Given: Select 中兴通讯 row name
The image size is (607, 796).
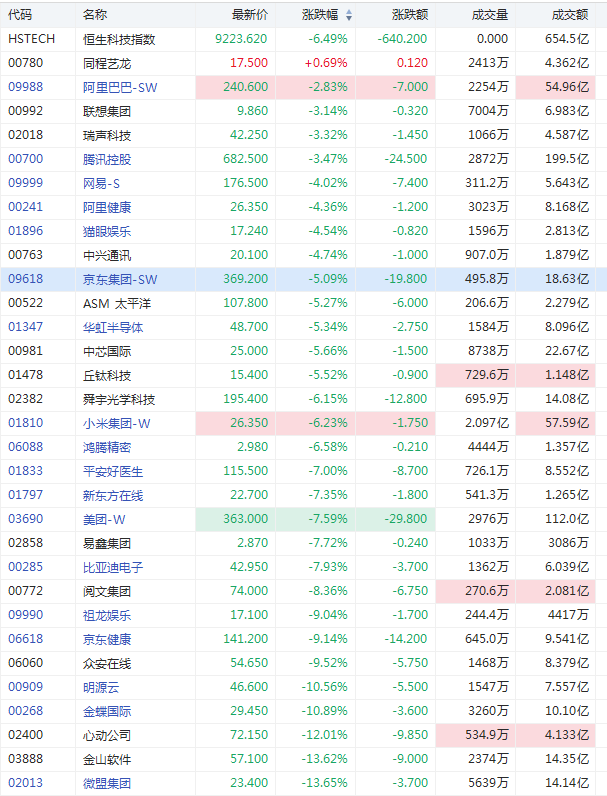Looking at the screenshot, I should click(x=107, y=255).
